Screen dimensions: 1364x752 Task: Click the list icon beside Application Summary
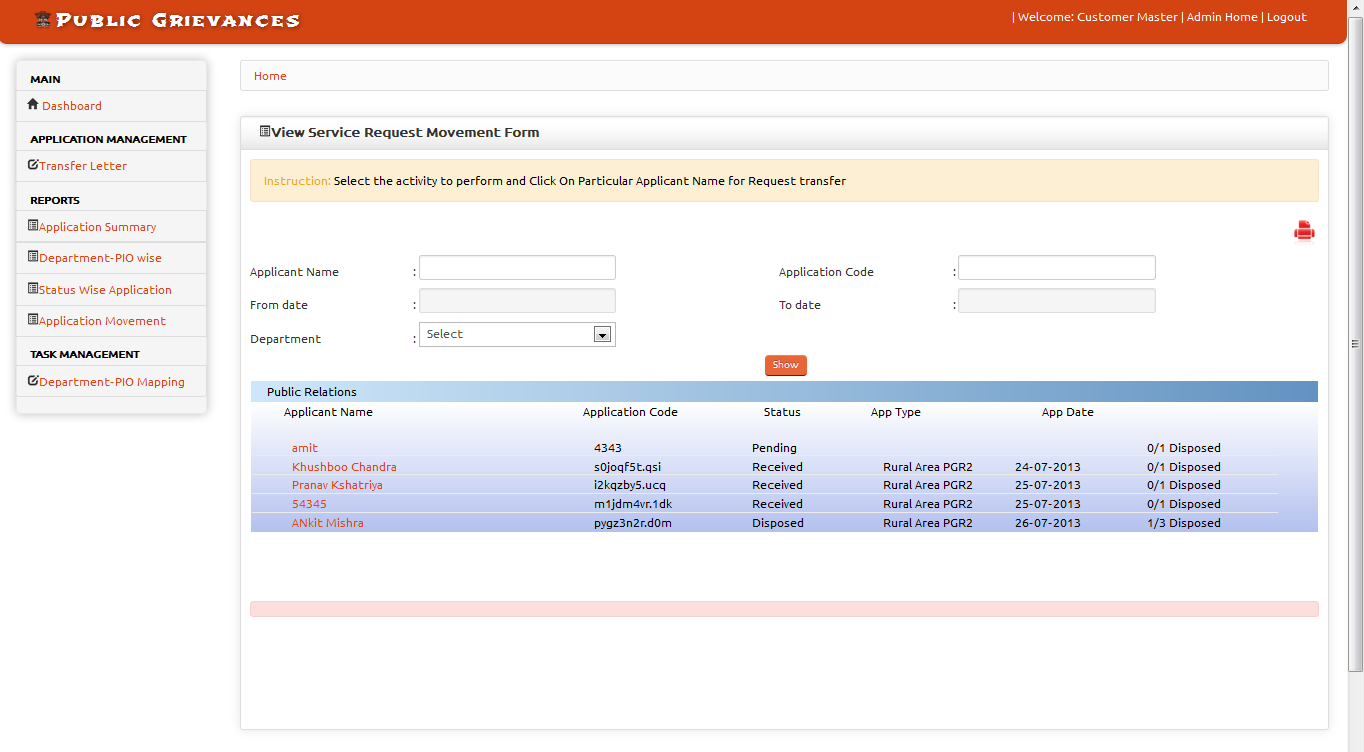(x=33, y=226)
